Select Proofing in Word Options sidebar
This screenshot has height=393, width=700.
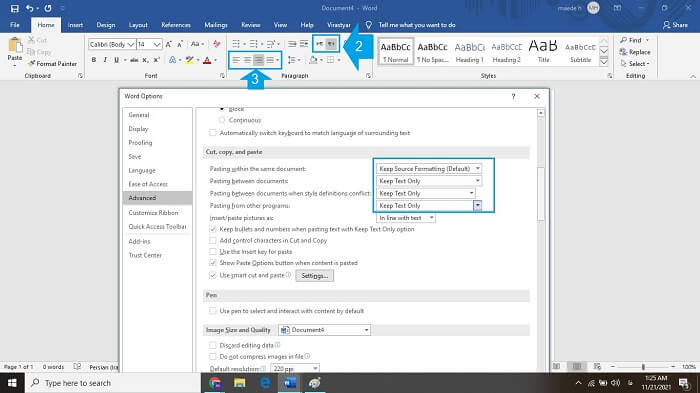[x=140, y=142]
